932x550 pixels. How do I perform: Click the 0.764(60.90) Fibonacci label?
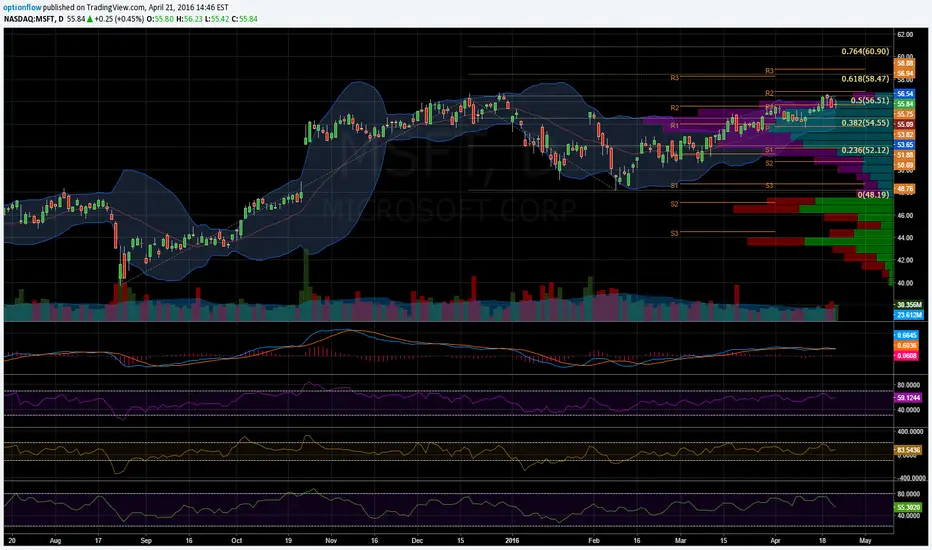(x=865, y=52)
